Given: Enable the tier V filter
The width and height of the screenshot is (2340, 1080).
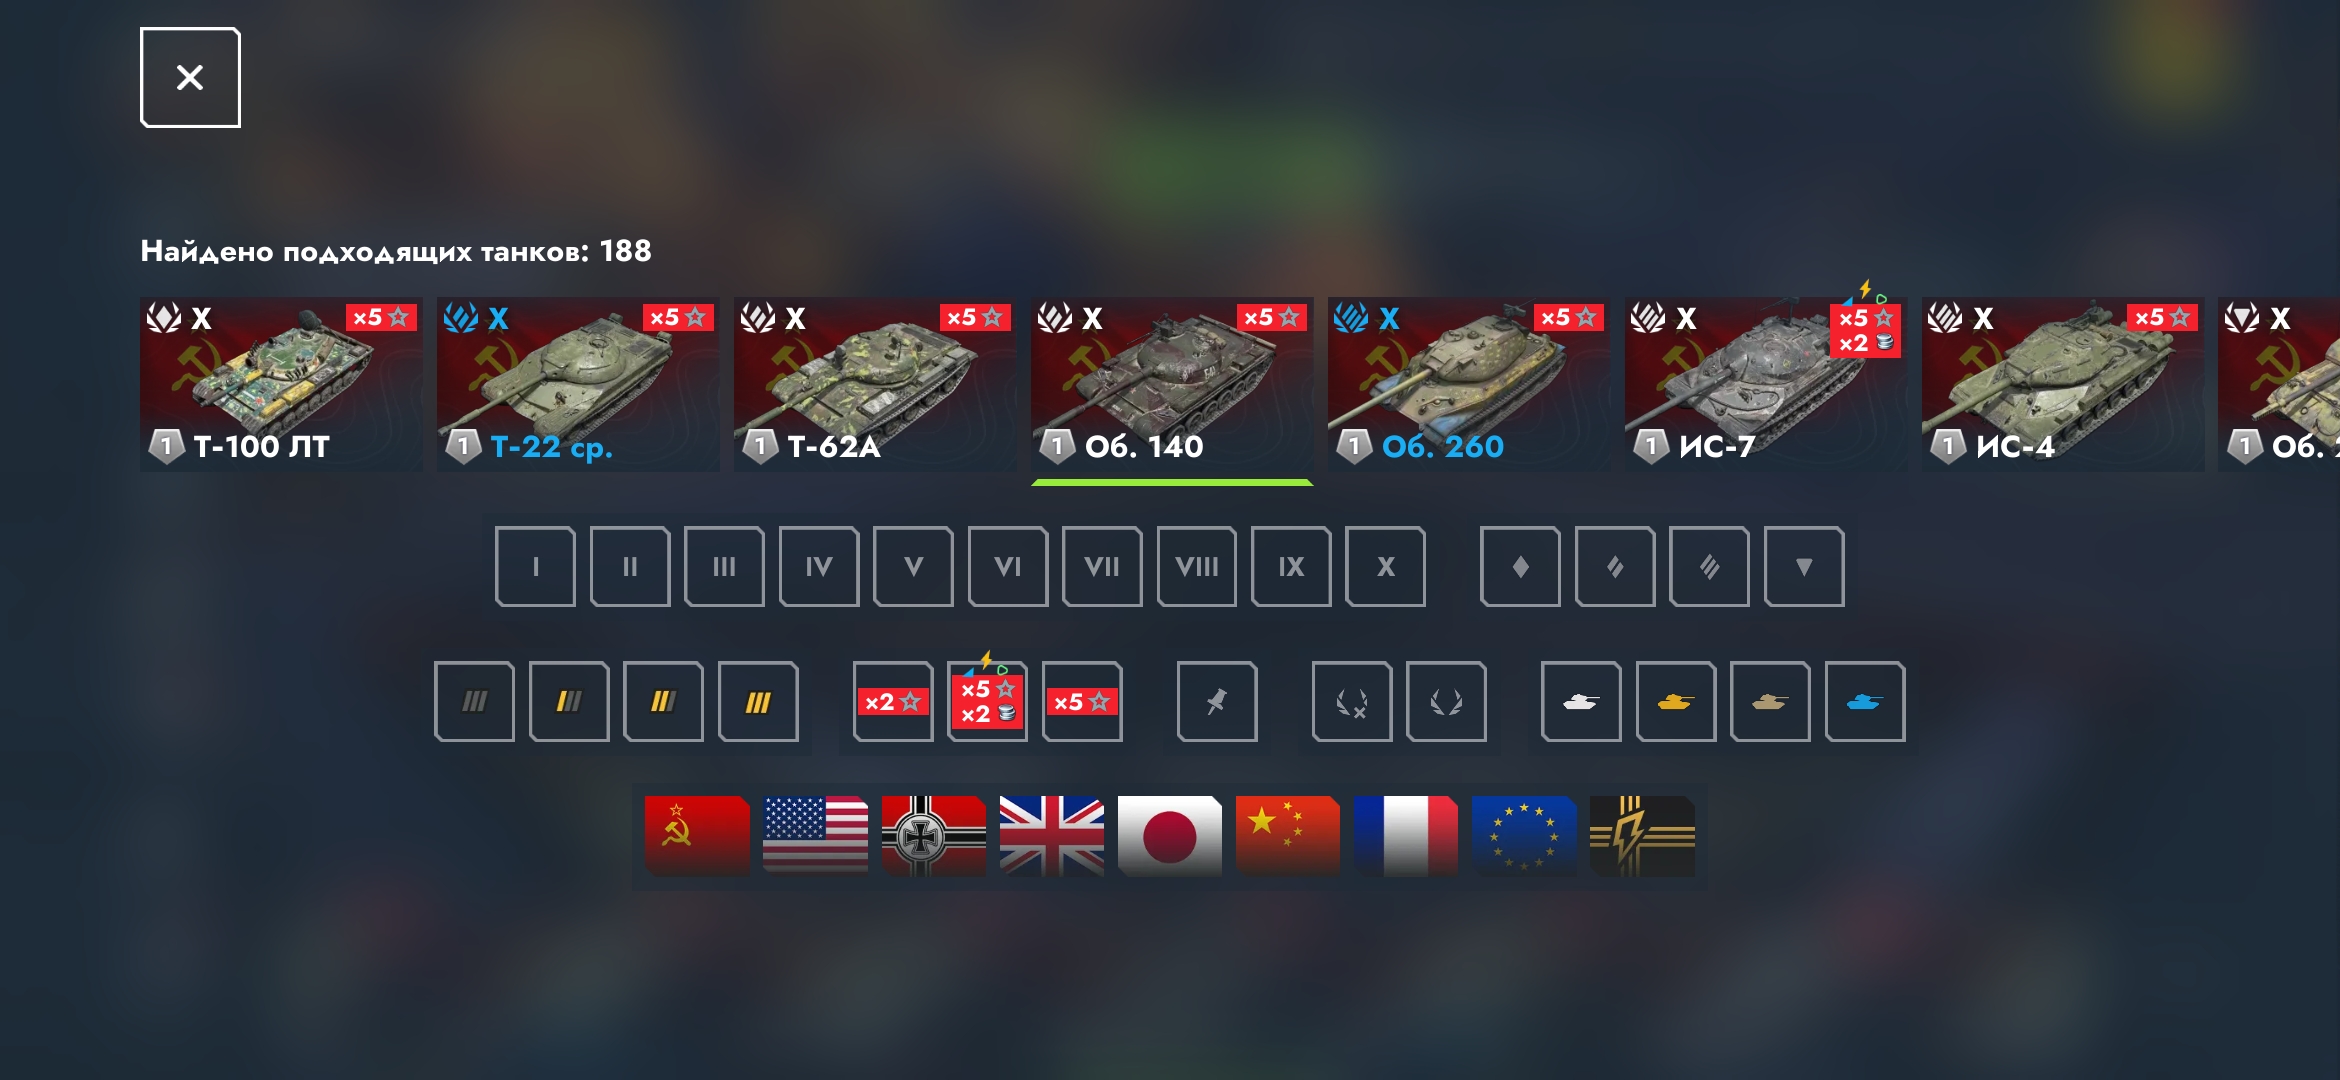Looking at the screenshot, I should tap(913, 567).
